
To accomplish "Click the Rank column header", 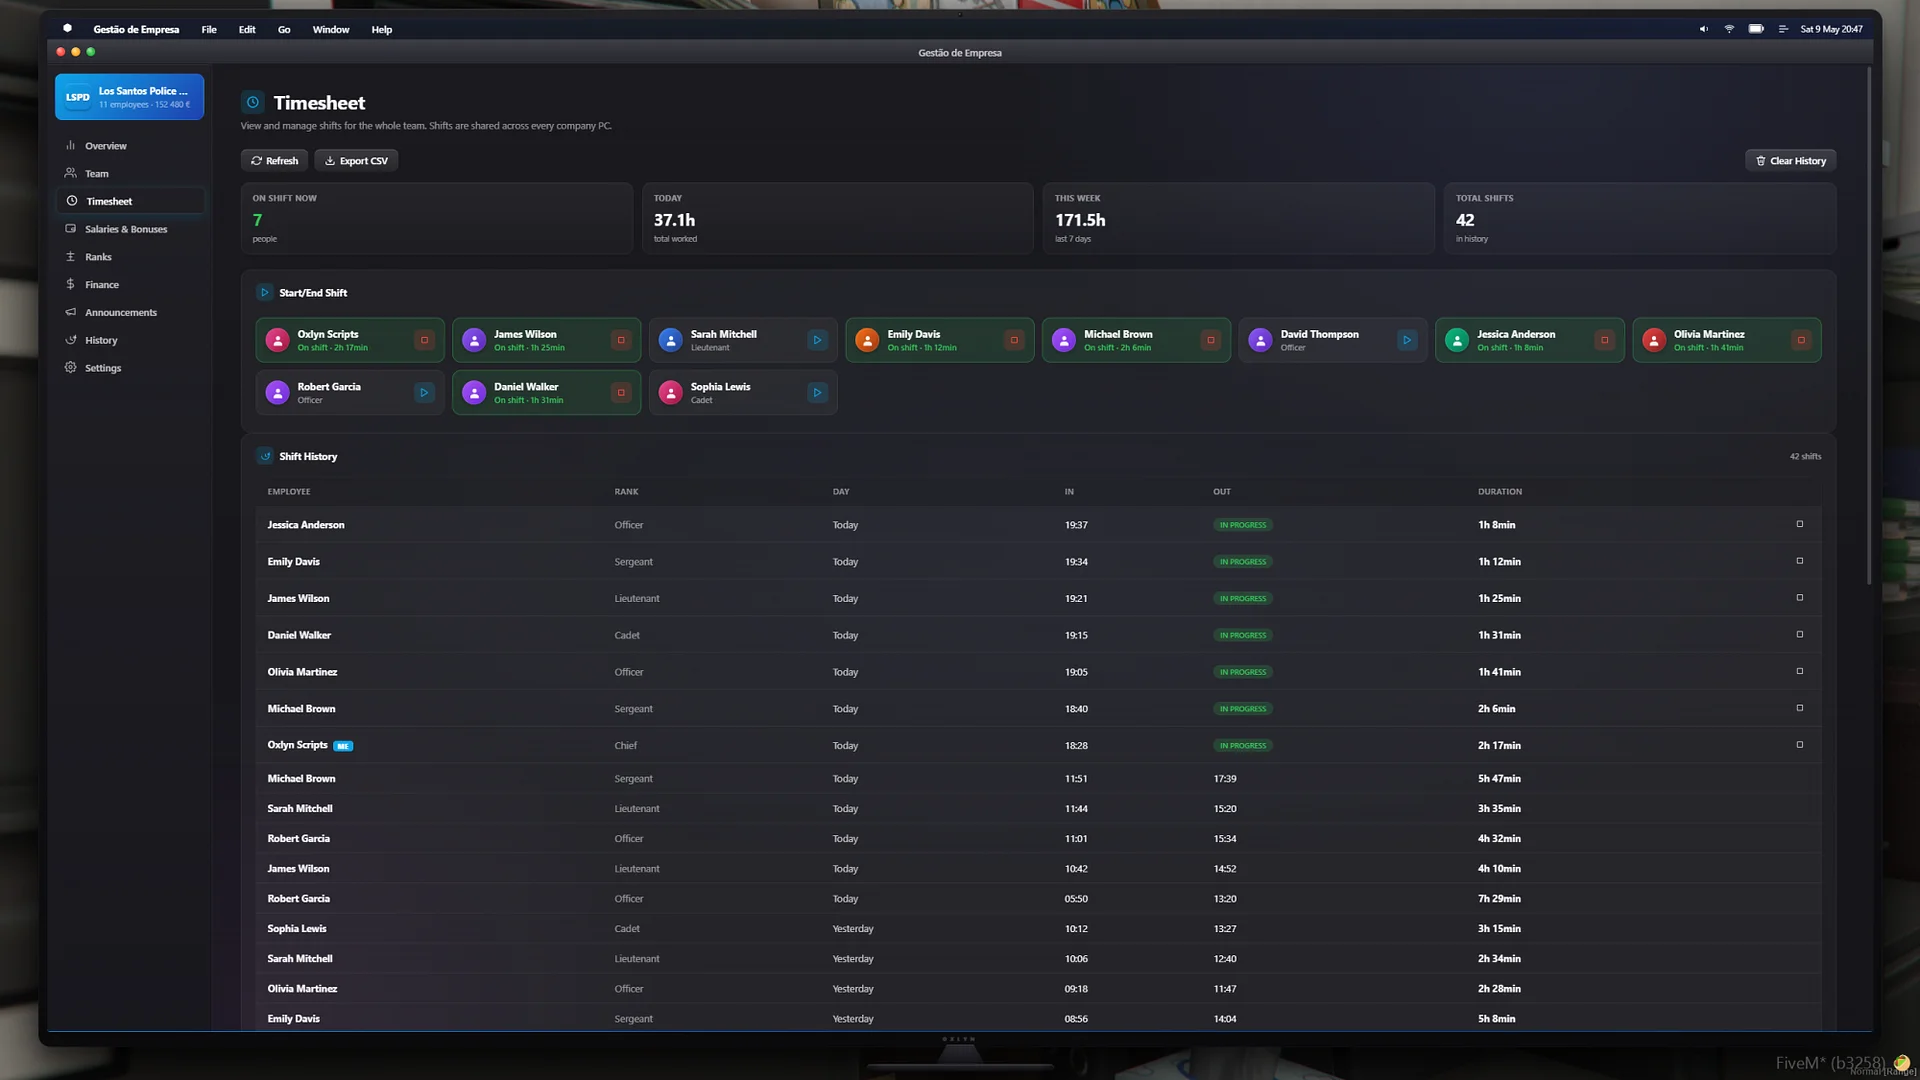I will (x=626, y=492).
